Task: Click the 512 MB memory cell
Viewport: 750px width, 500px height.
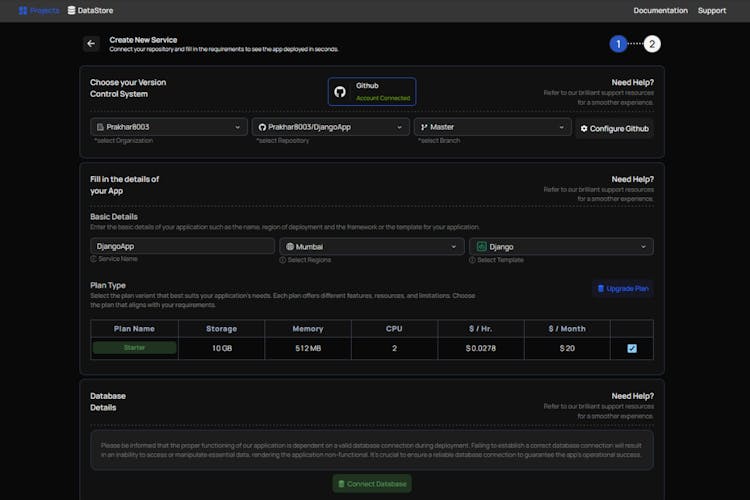Action: pyautogui.click(x=308, y=348)
